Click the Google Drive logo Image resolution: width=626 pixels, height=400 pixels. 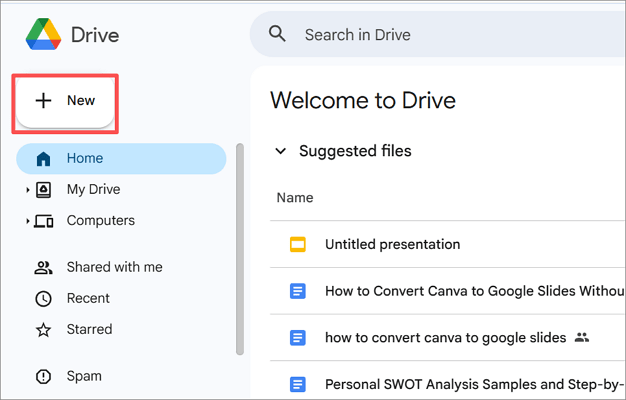tap(44, 34)
